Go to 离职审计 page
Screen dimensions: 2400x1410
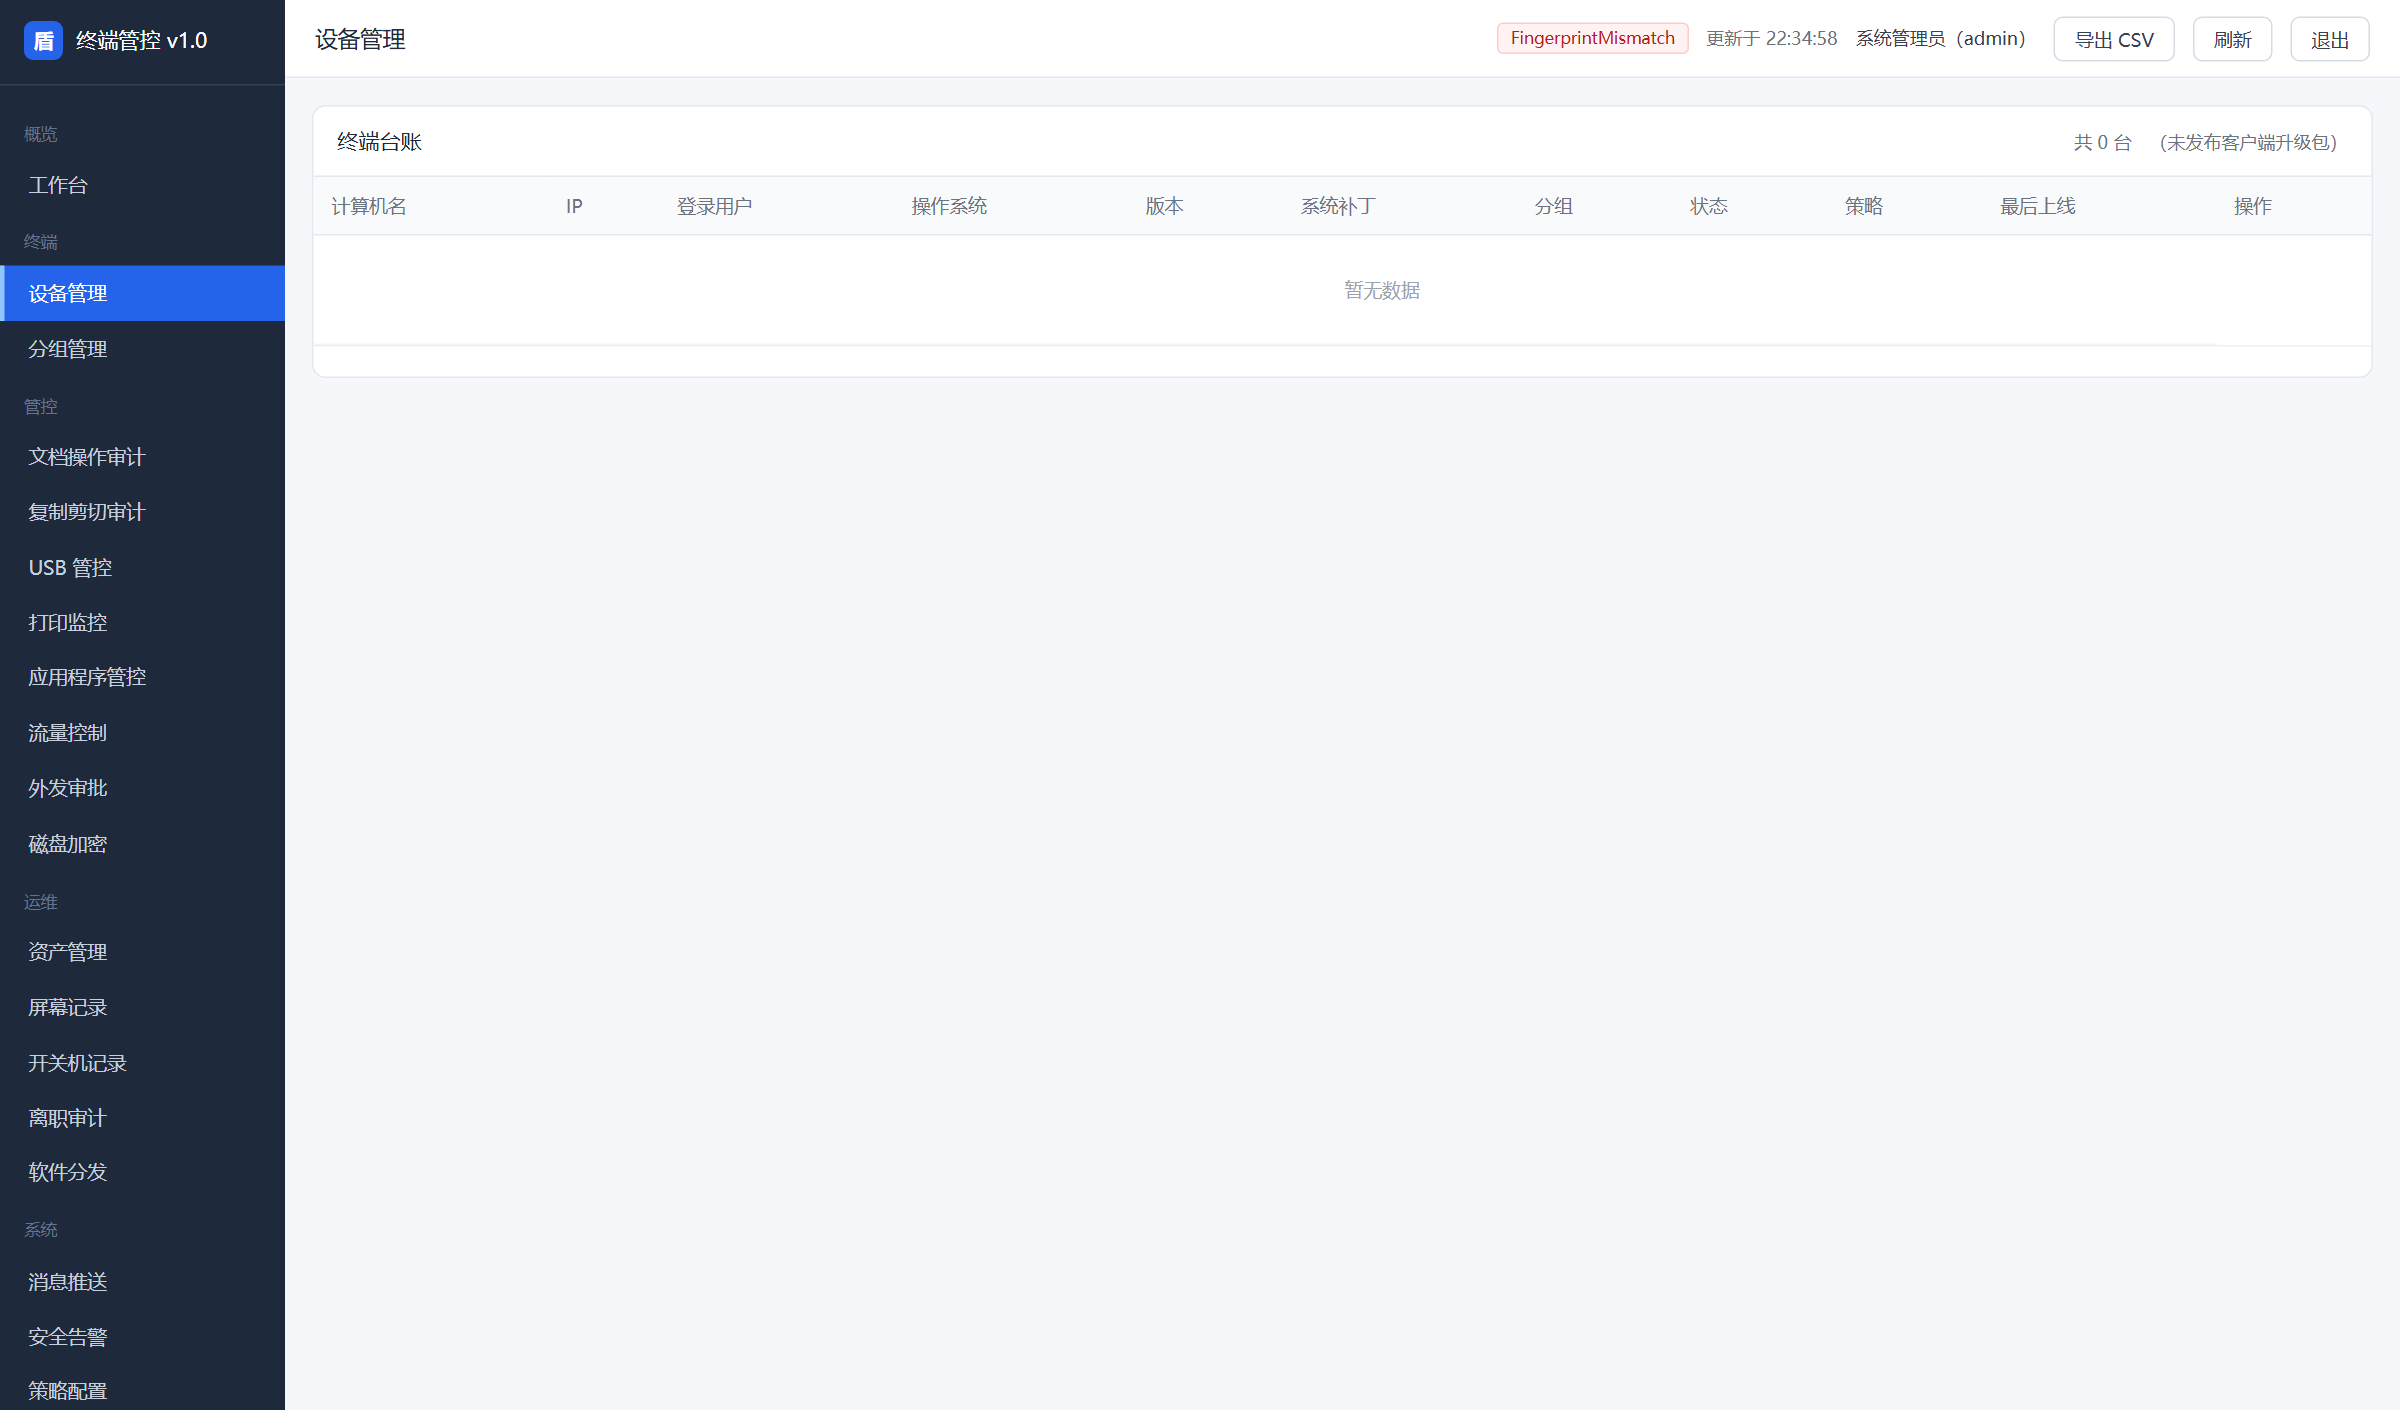click(x=142, y=1118)
